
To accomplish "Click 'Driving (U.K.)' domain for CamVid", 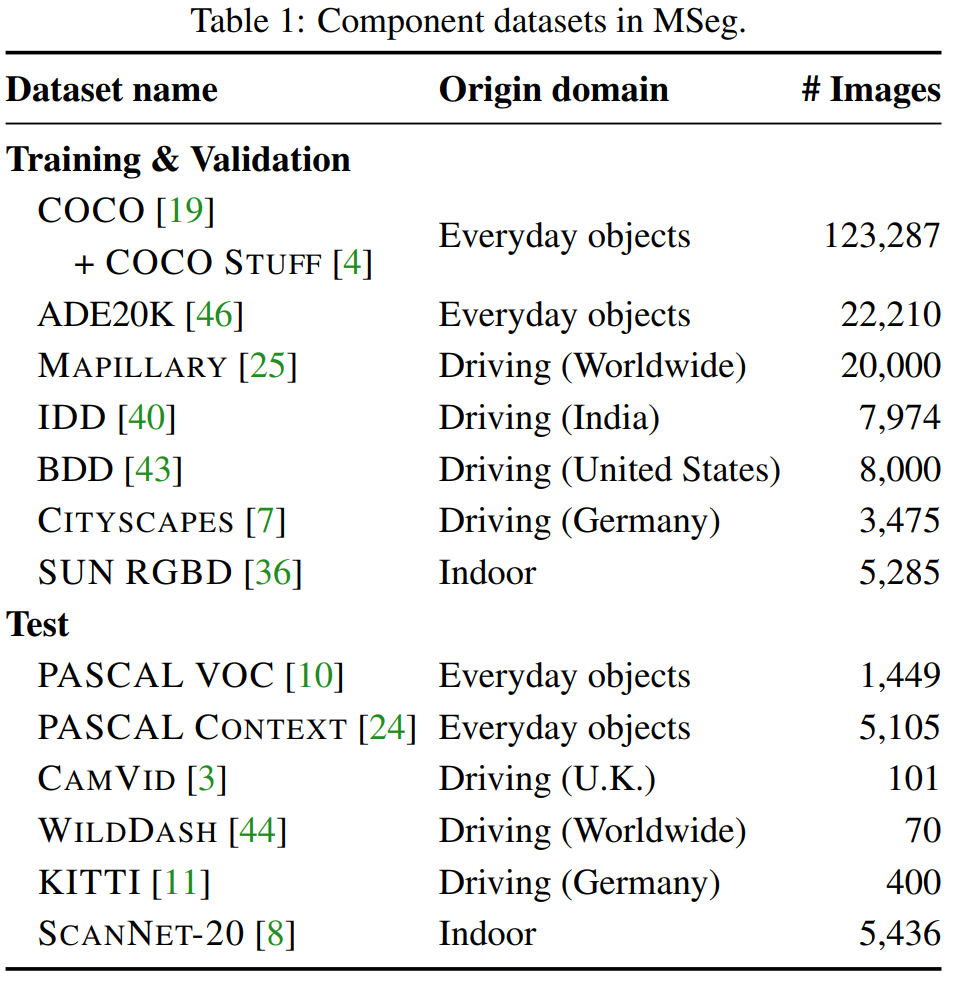I will [547, 780].
